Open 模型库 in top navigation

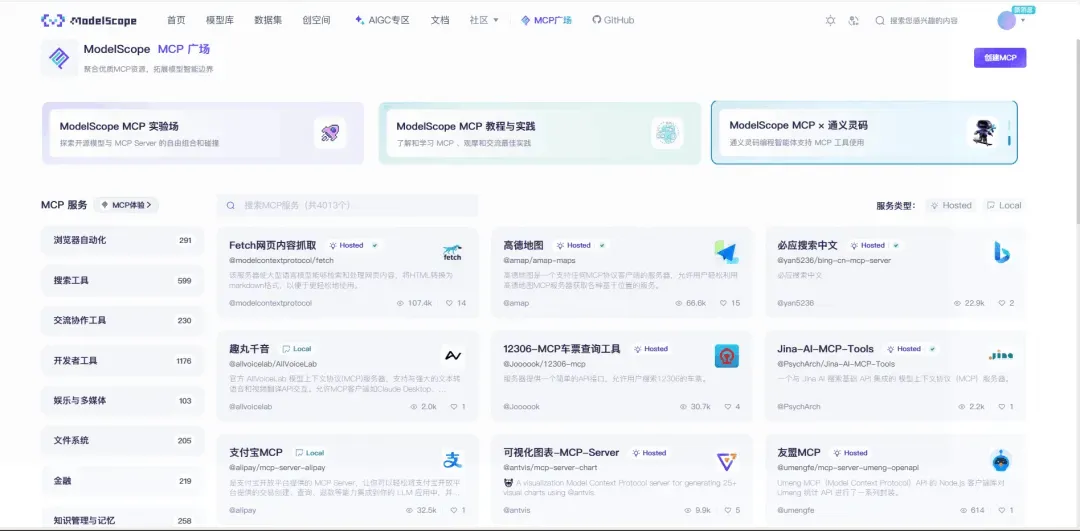220,21
